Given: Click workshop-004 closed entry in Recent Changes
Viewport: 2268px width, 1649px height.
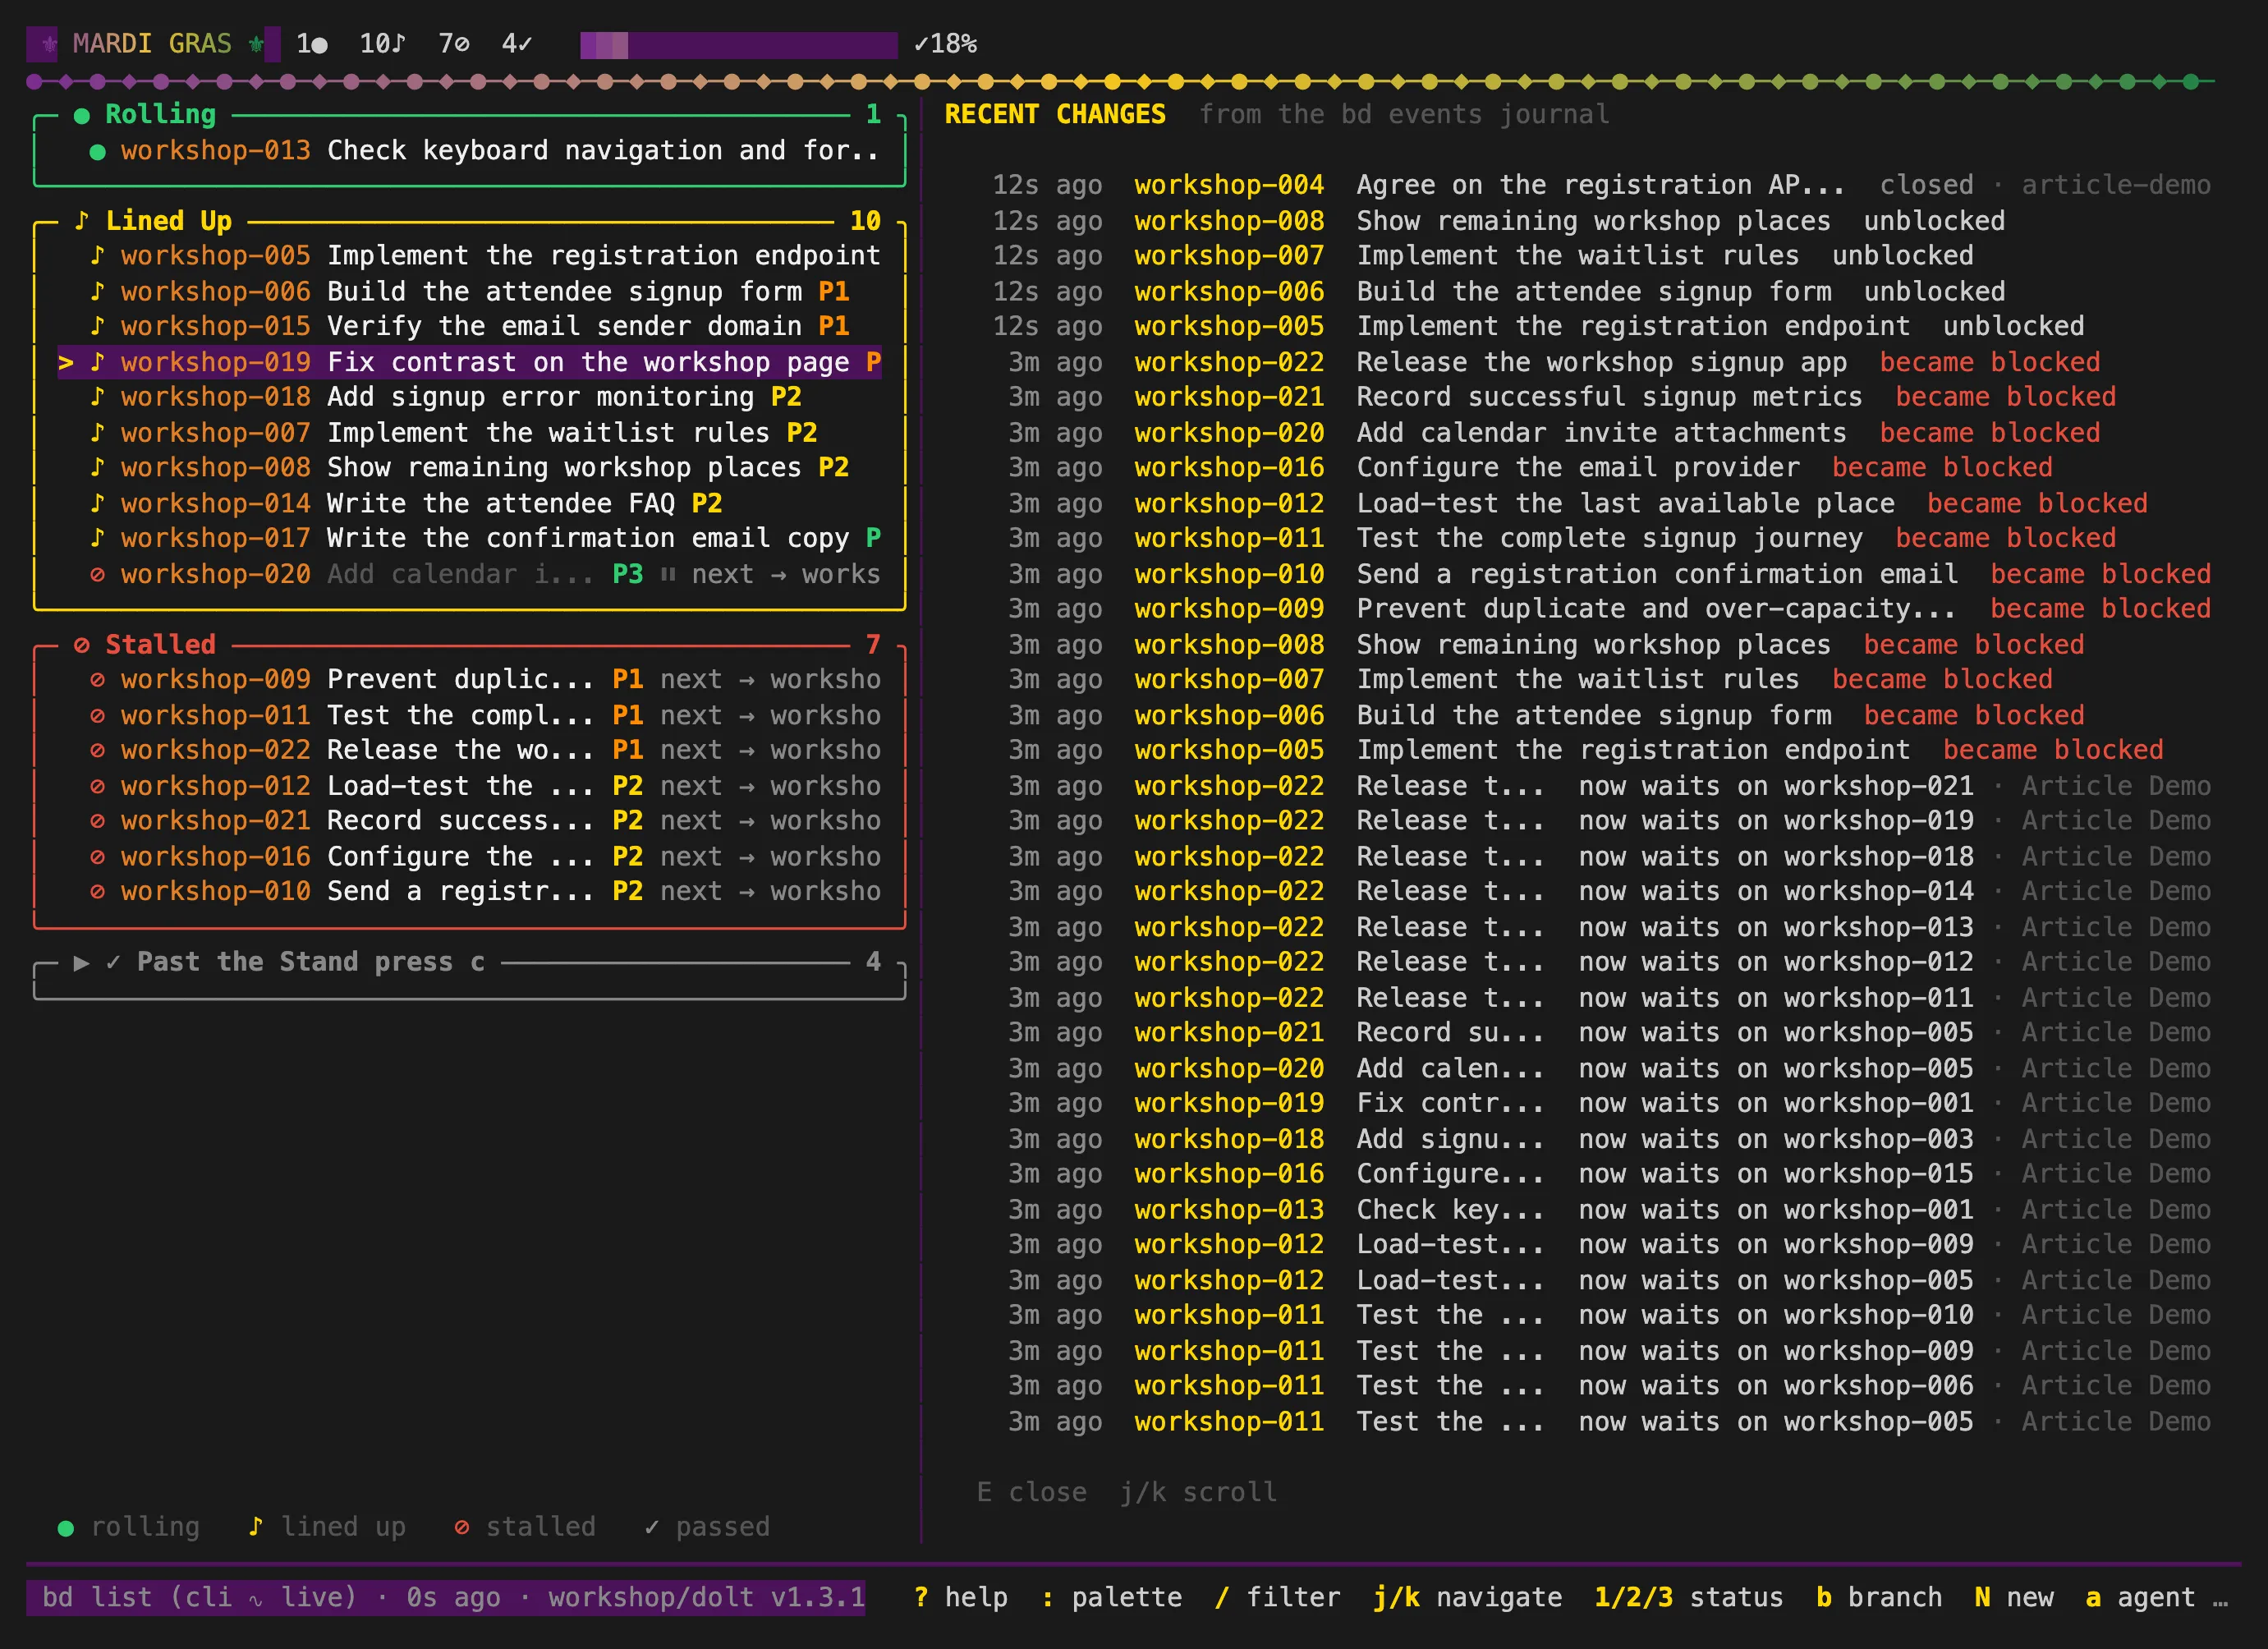Looking at the screenshot, I should [1600, 185].
